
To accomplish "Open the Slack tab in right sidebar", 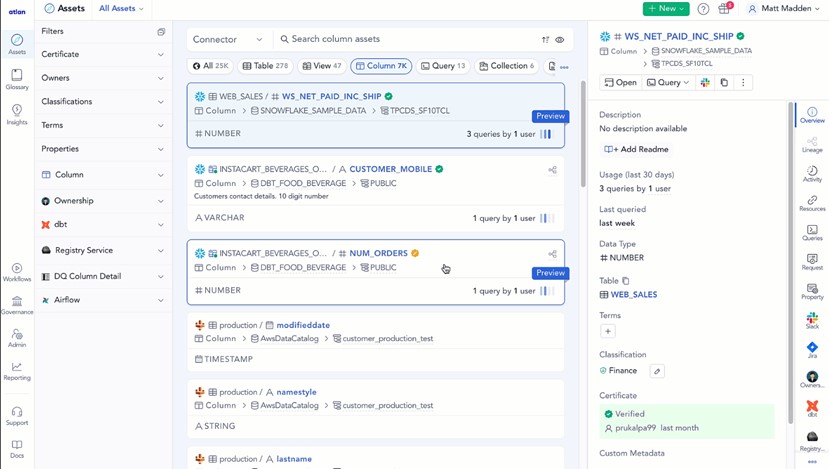I will [812, 320].
